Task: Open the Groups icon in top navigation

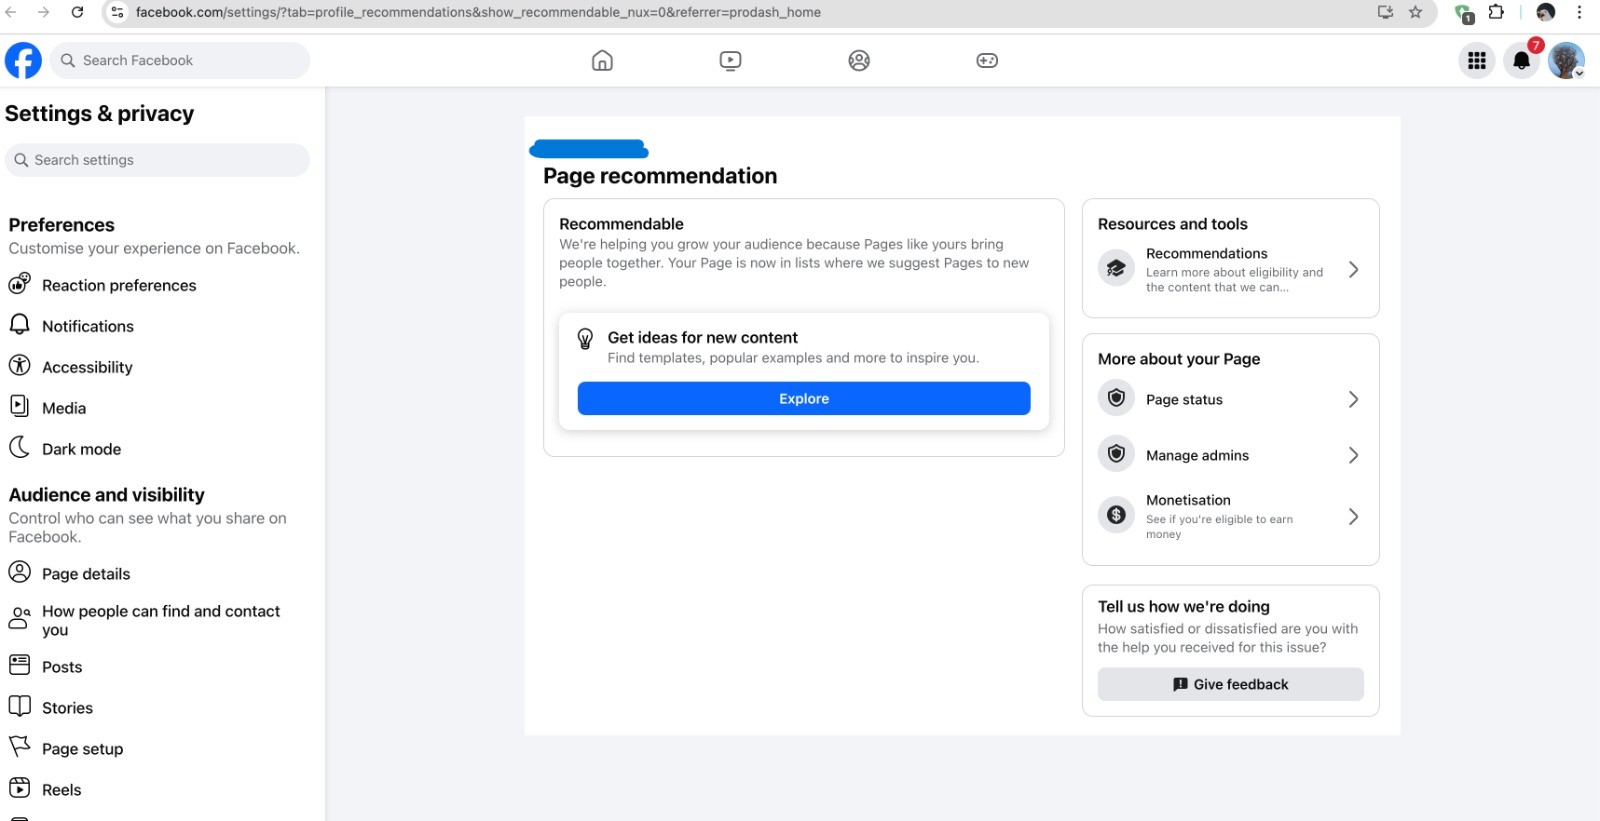Action: 859,61
